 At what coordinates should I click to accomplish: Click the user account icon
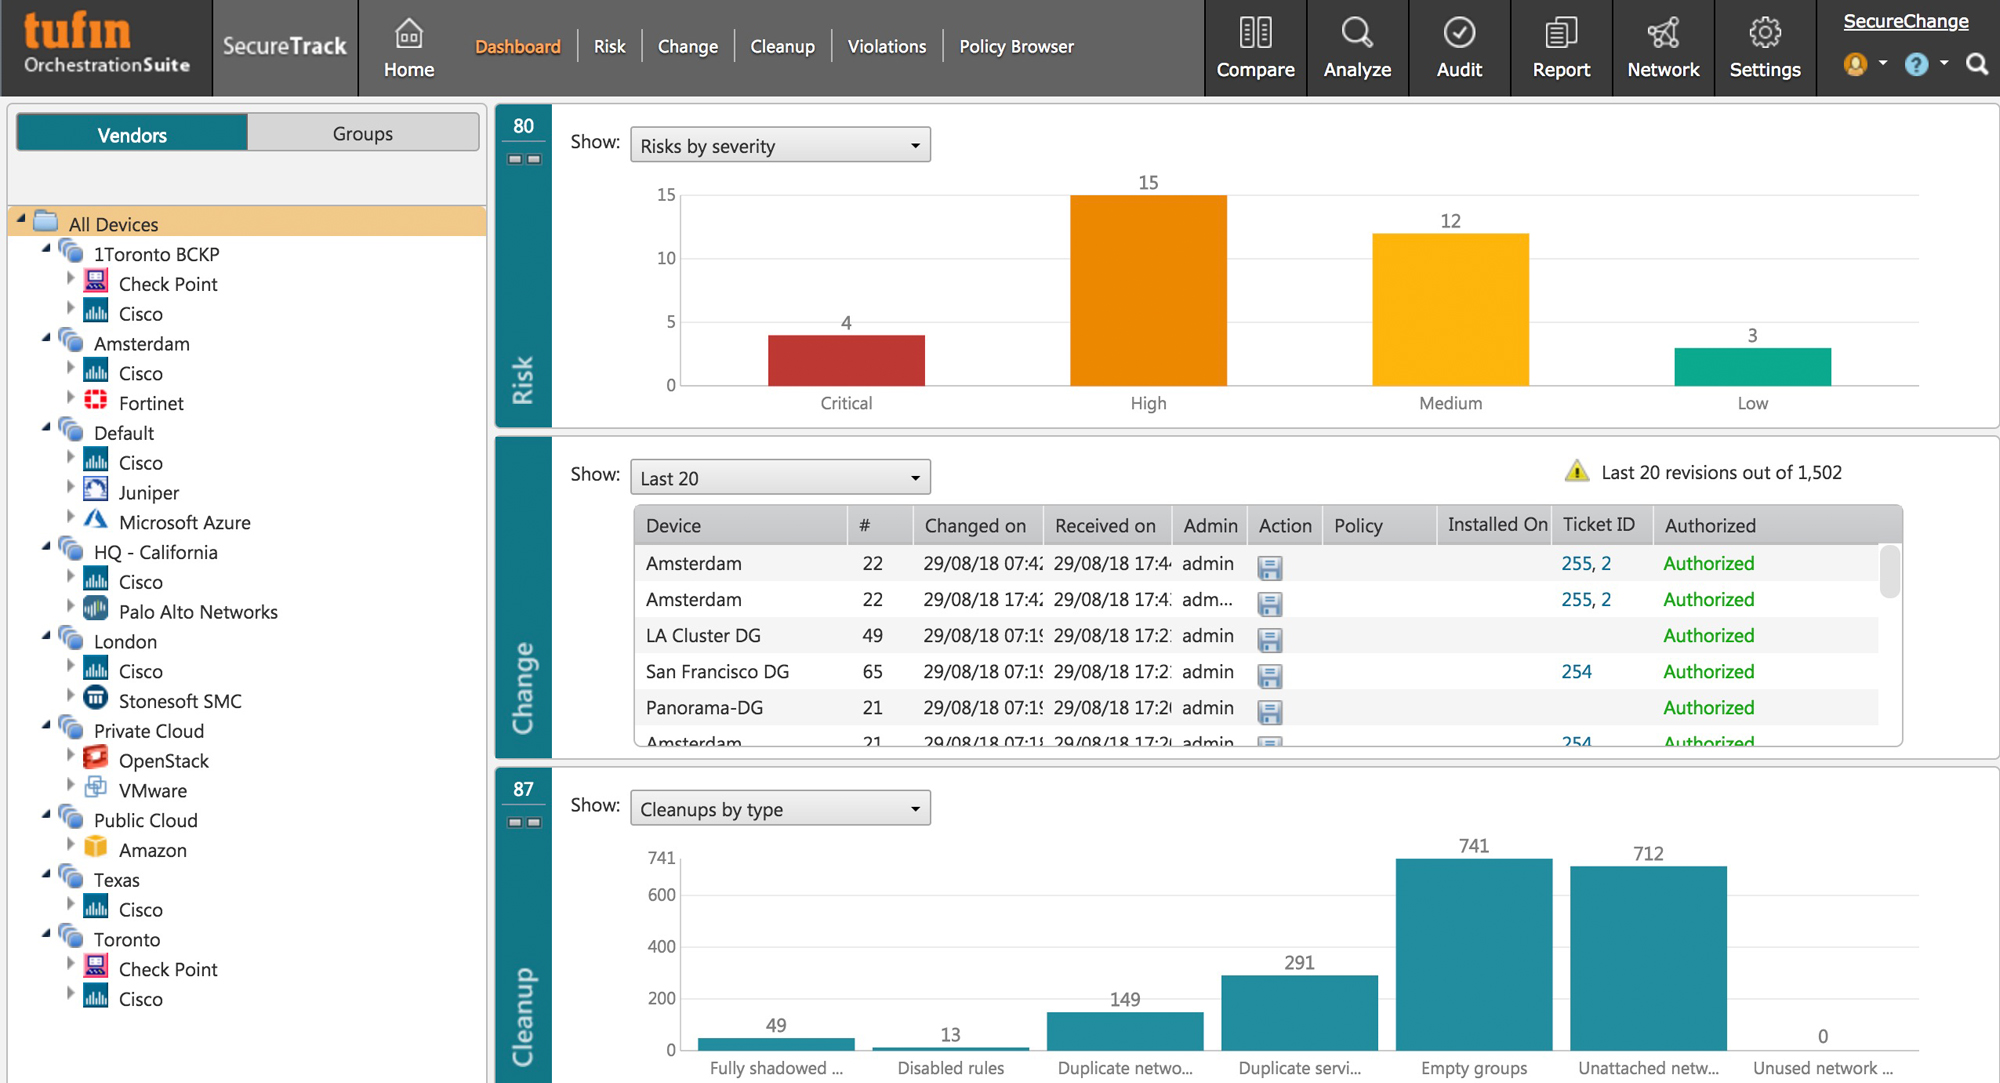1855,65
